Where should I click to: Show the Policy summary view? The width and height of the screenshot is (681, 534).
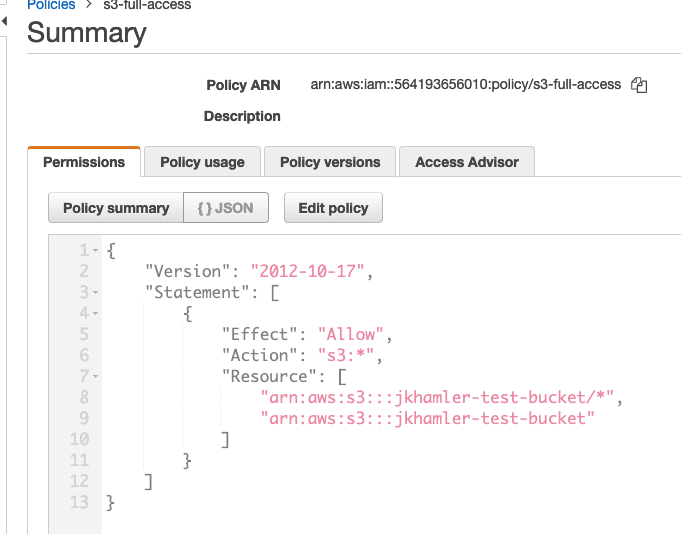[x=116, y=208]
